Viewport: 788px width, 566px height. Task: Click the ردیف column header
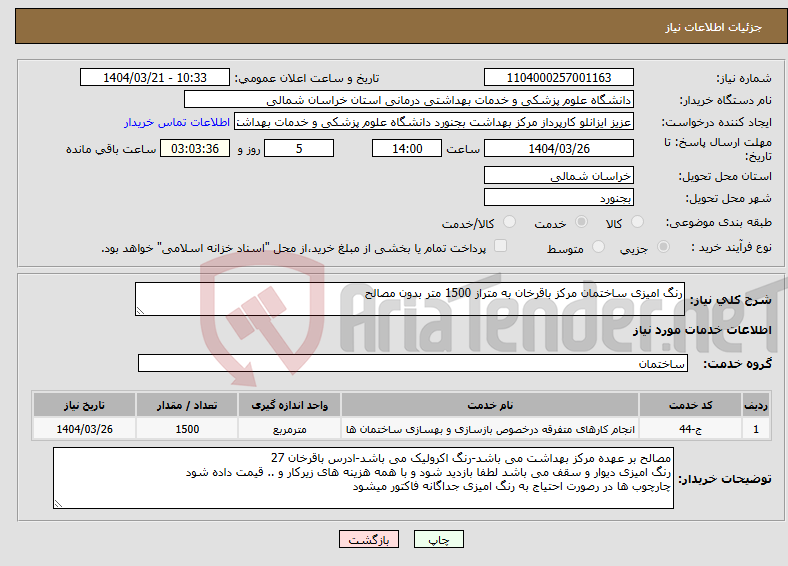(x=756, y=405)
